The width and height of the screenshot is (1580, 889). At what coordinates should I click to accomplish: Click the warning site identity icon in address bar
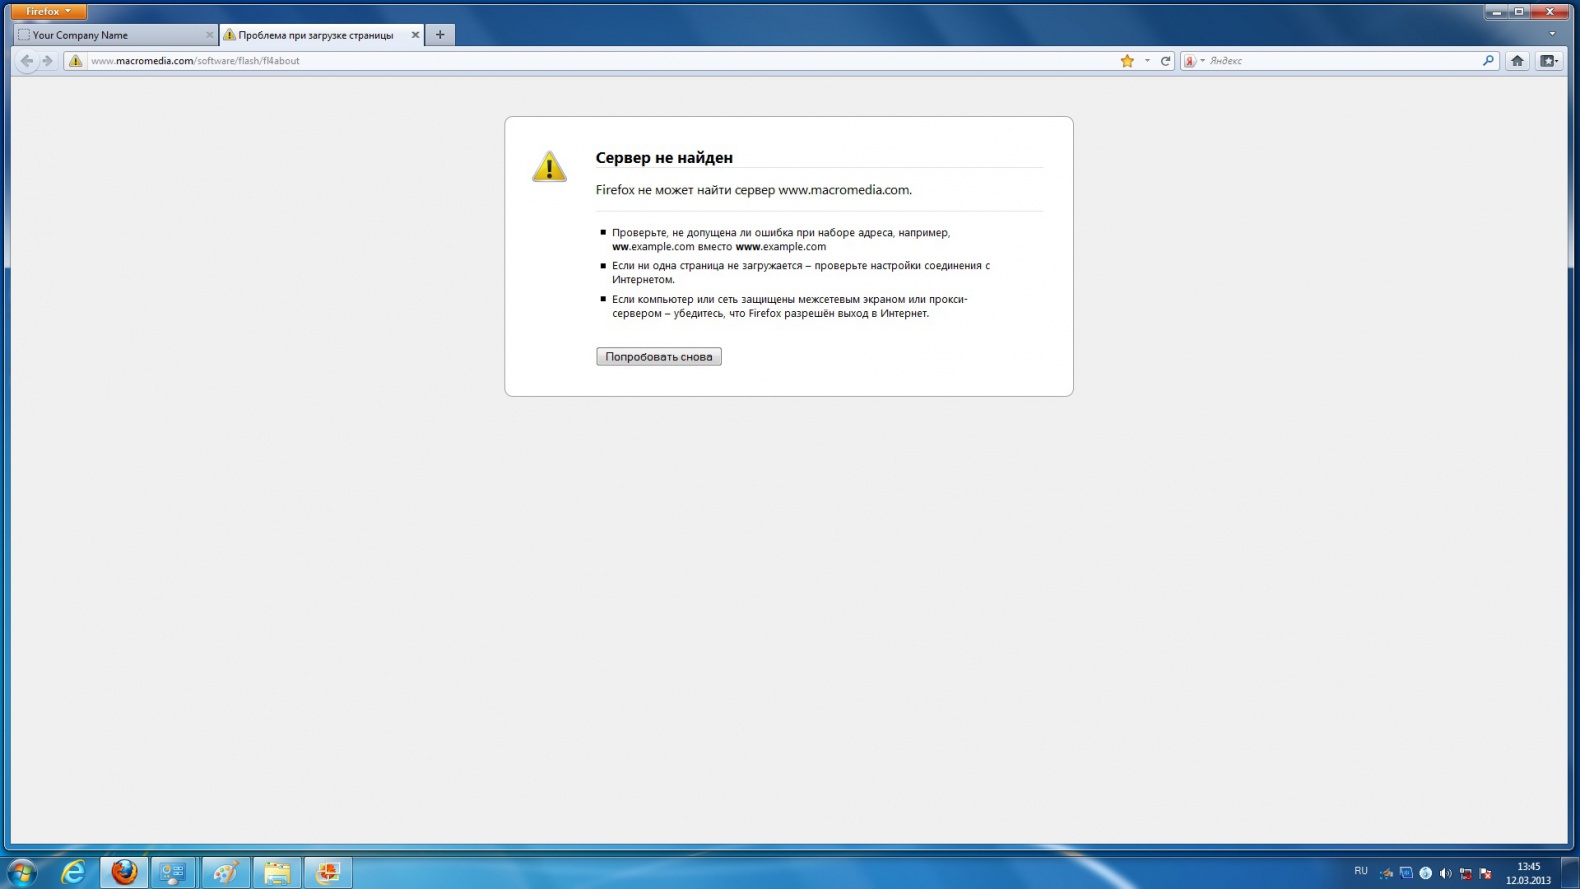point(76,61)
